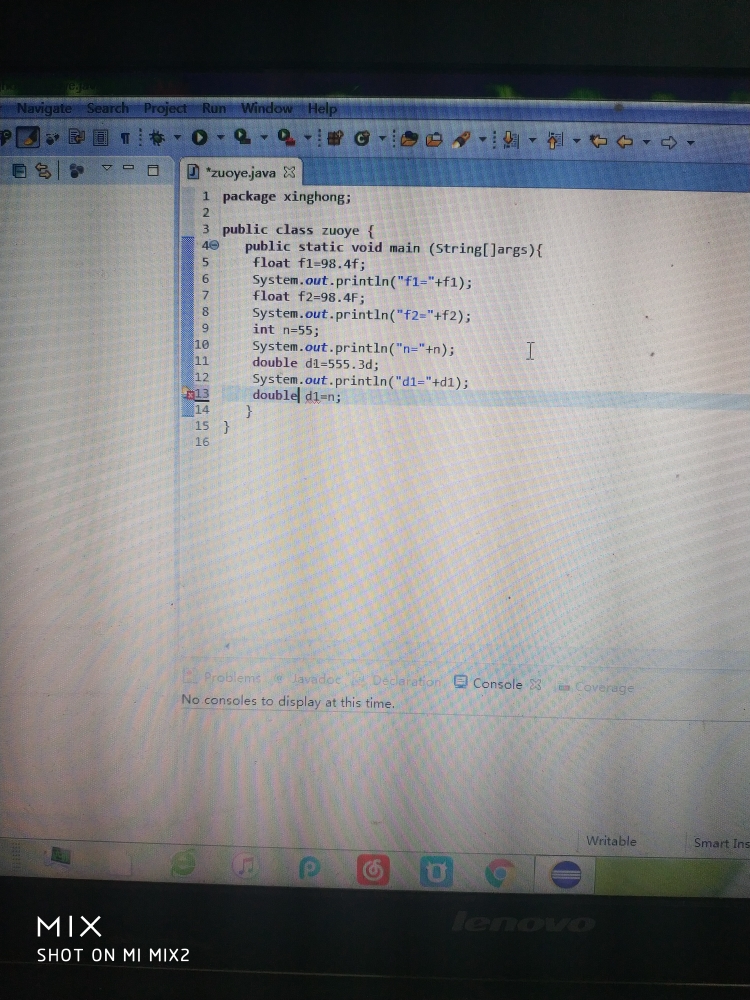Screen dimensions: 750x1000
Task: Click the error marker on line 13
Action: [x=189, y=394]
